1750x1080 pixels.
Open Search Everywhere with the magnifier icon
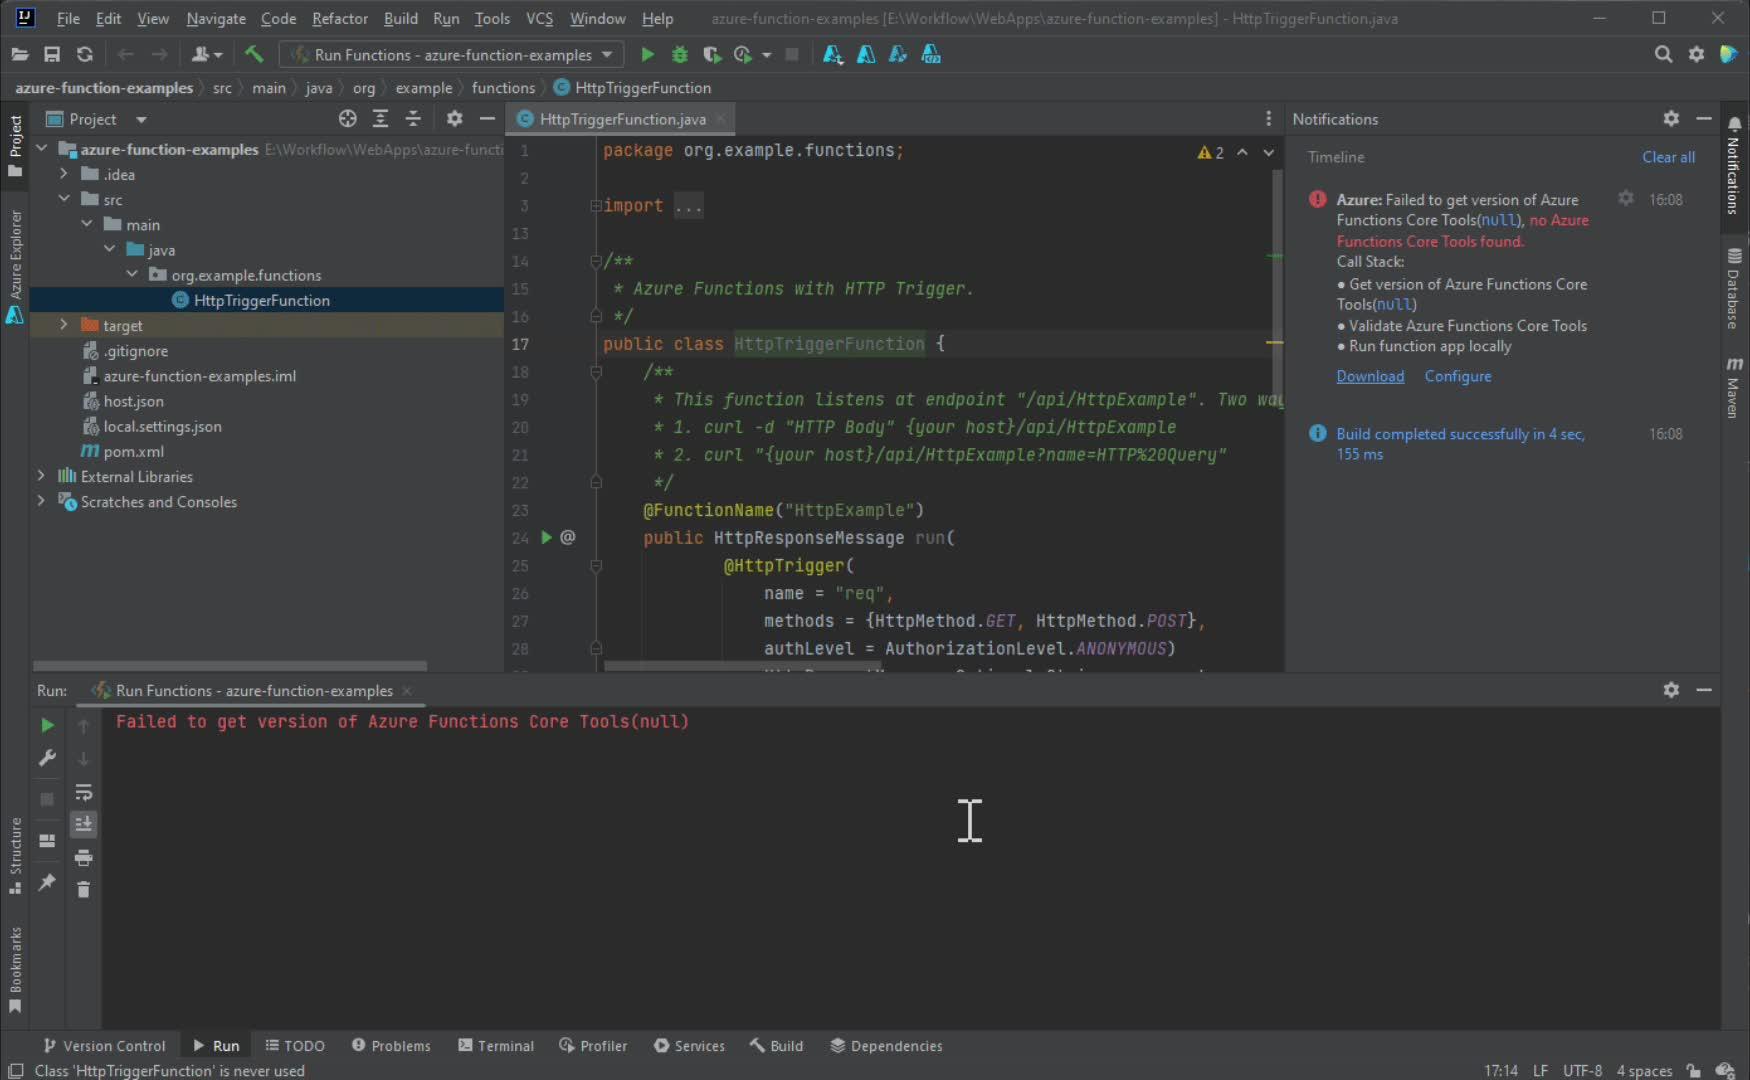point(1663,54)
